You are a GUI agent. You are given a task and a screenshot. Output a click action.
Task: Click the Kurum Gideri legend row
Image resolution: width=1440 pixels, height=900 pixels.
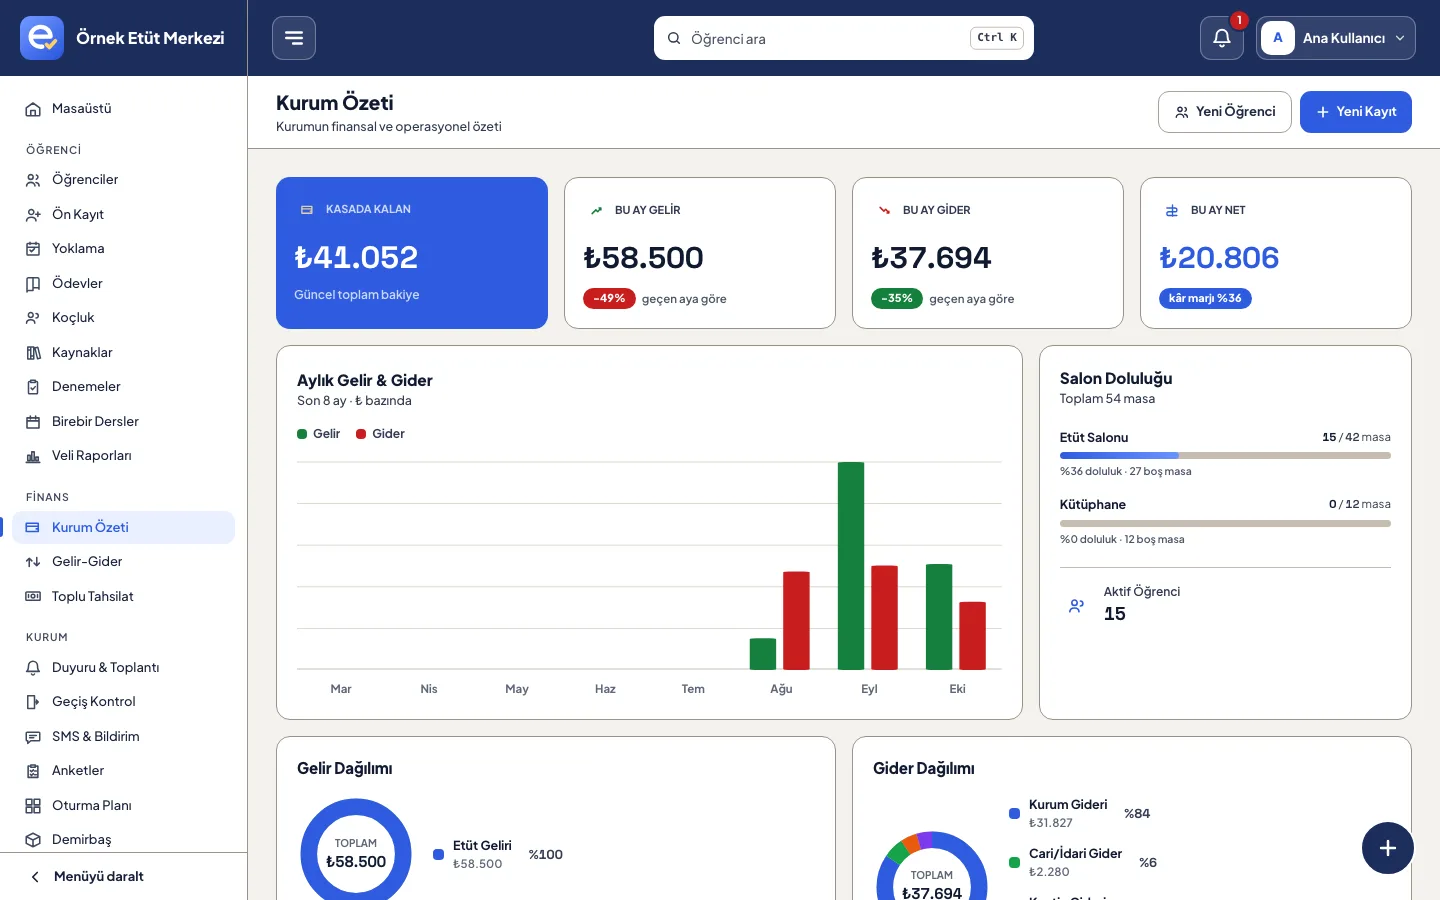click(x=1080, y=813)
